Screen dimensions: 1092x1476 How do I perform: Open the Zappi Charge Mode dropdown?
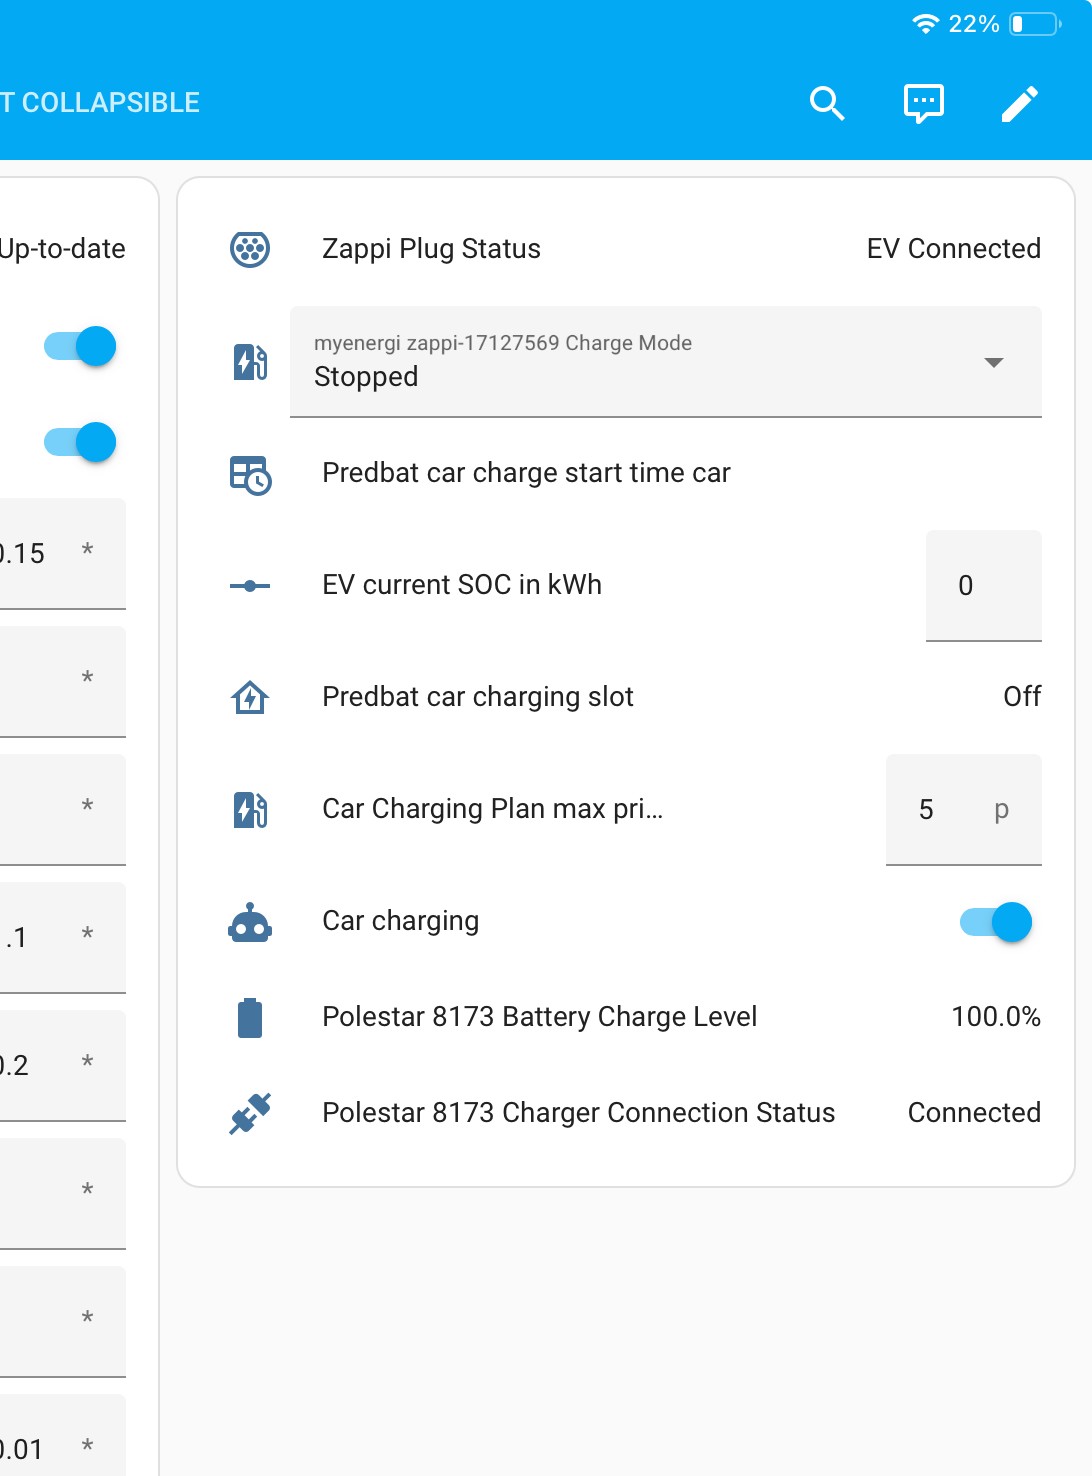click(666, 362)
